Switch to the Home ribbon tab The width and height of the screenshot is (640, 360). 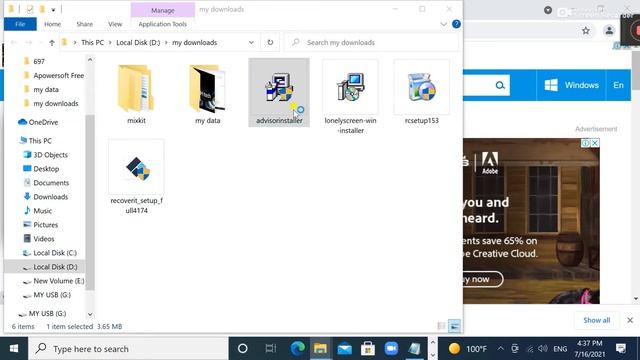click(x=53, y=24)
